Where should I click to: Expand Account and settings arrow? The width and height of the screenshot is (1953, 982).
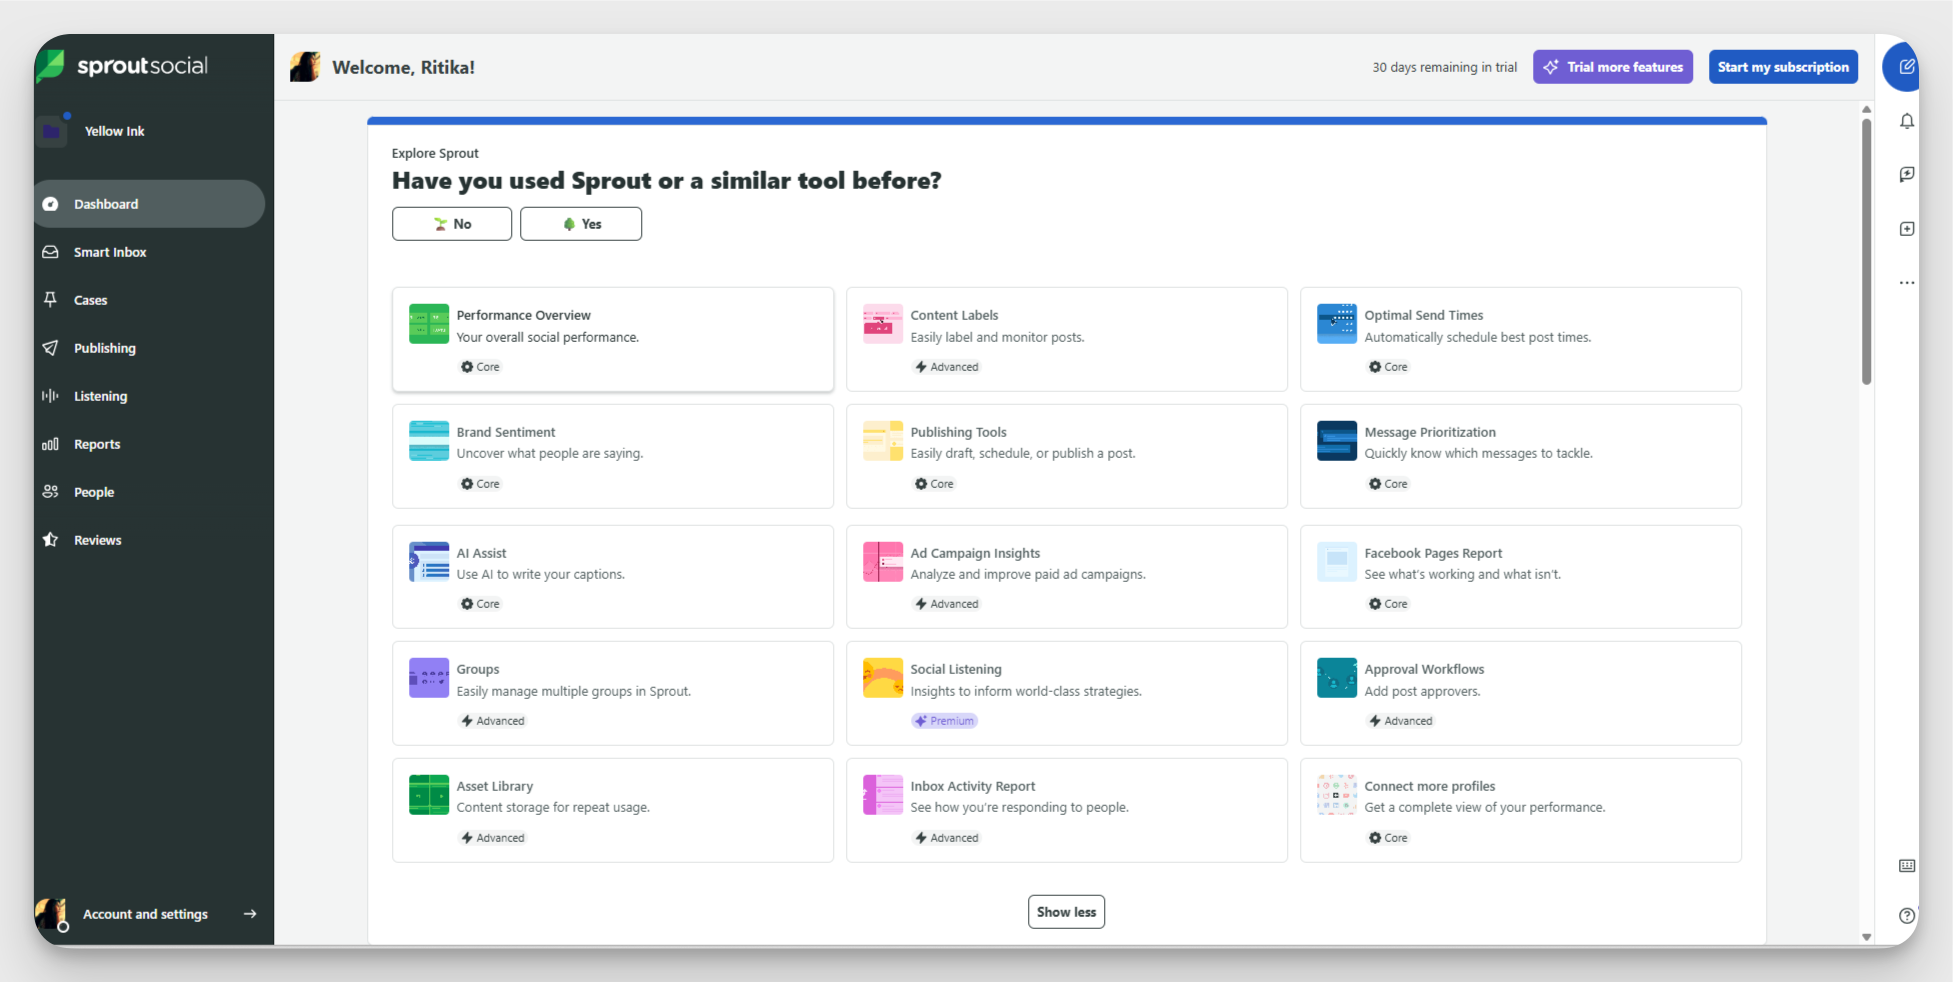[x=250, y=914]
